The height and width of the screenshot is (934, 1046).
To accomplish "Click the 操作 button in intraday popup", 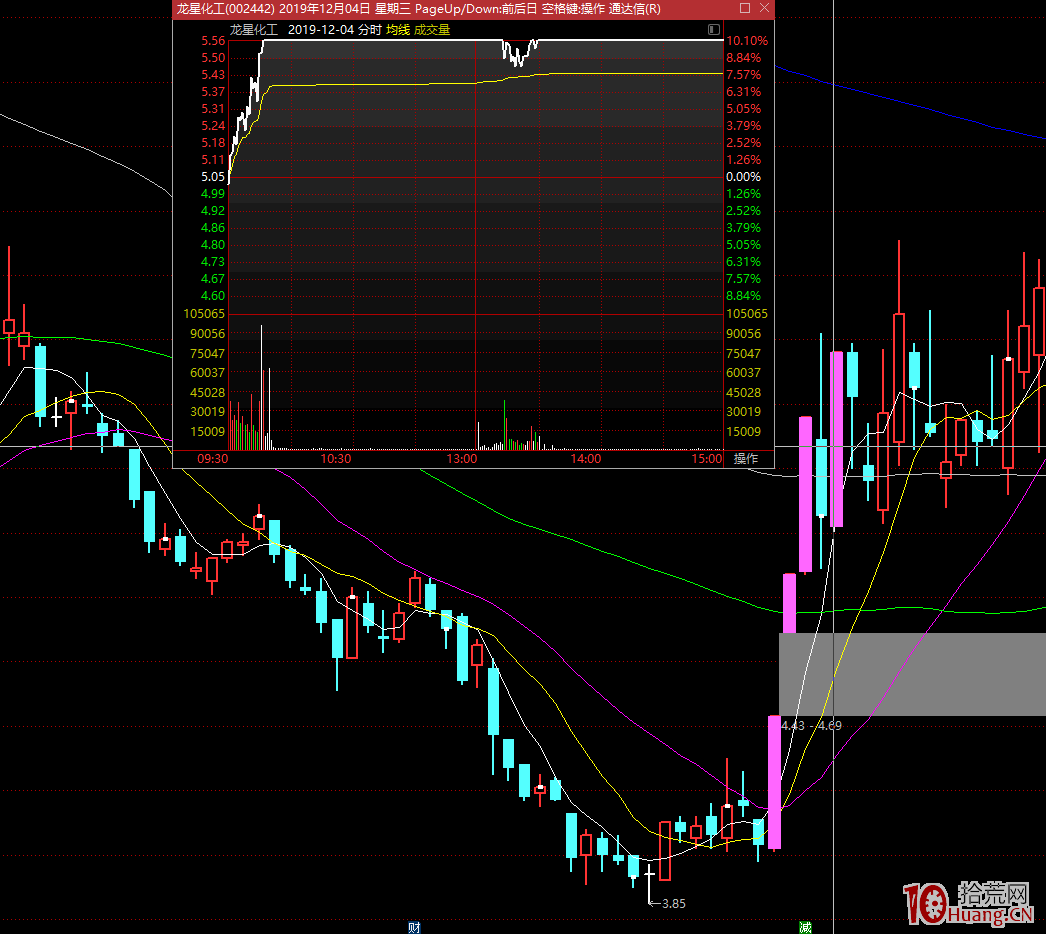I will click(746, 458).
